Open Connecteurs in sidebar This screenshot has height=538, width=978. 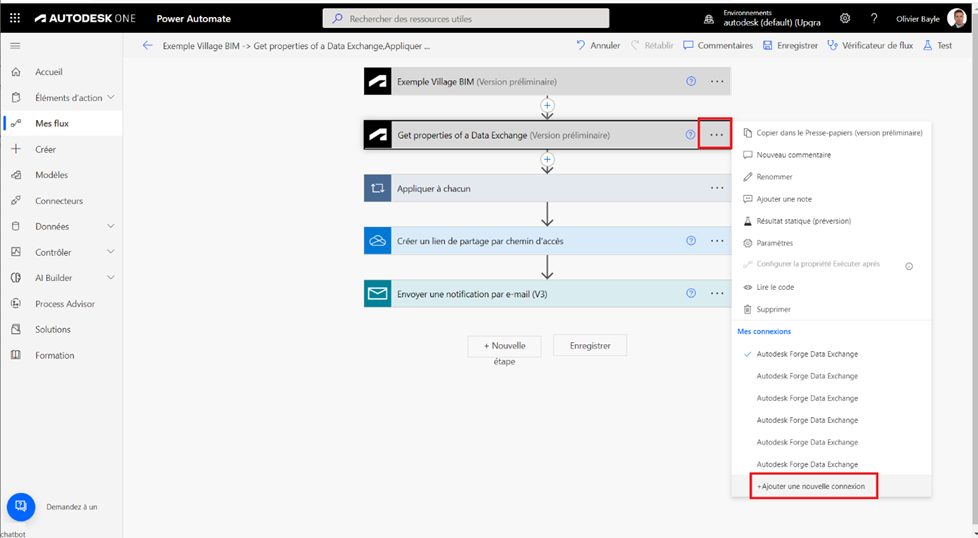[61, 201]
